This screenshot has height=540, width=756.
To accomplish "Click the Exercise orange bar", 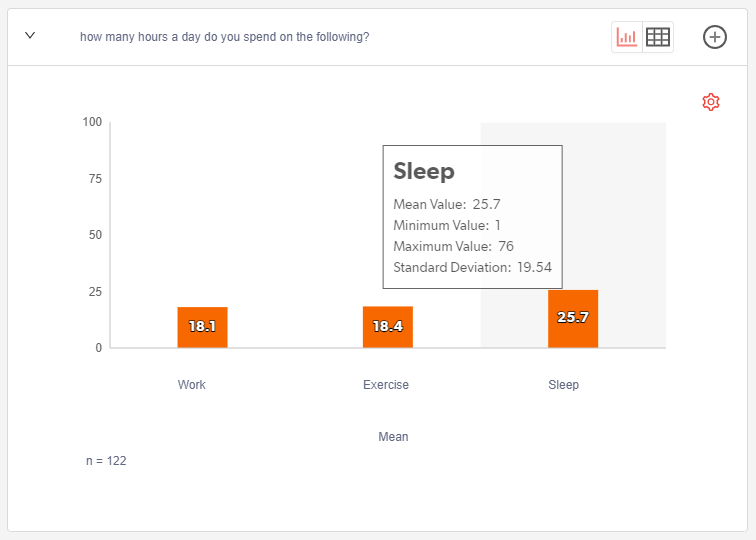I will [x=388, y=338].
